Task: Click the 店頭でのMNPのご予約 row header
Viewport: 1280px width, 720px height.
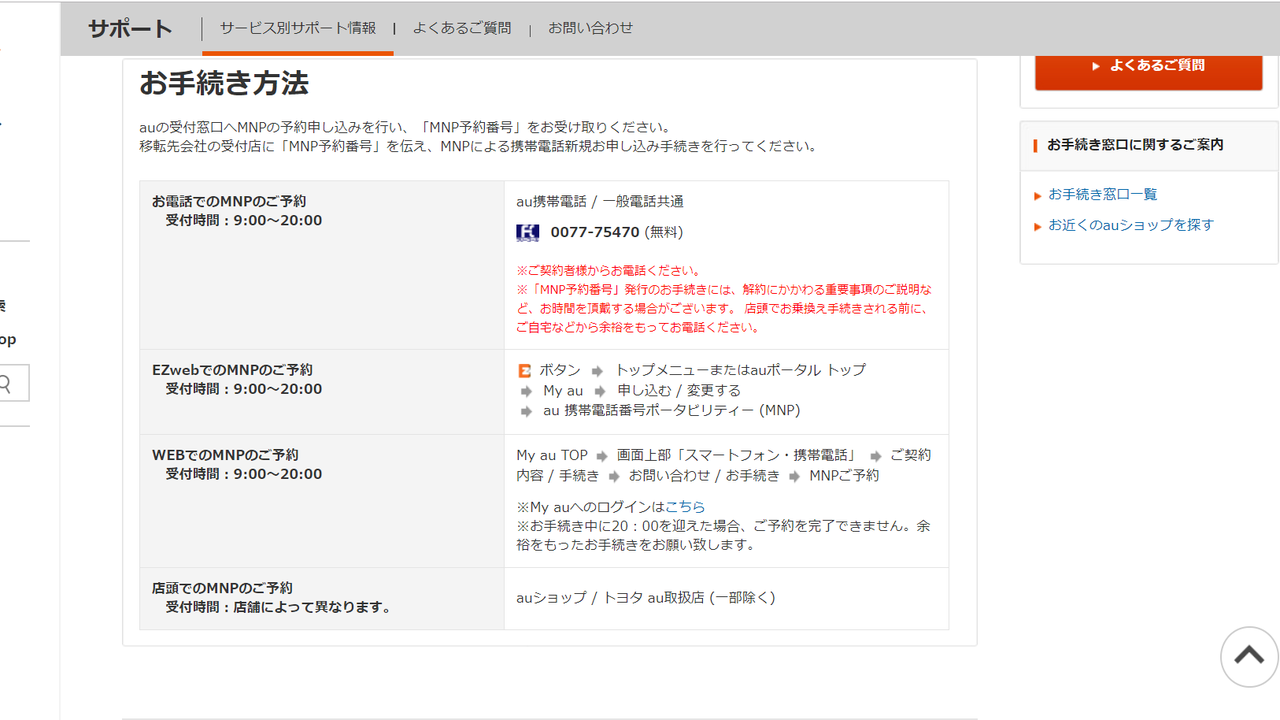Action: click(x=322, y=598)
